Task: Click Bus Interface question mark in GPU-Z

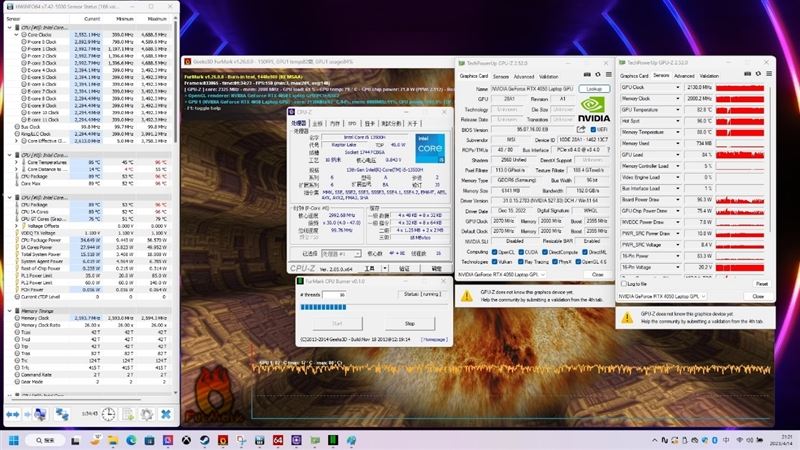Action: [x=608, y=150]
